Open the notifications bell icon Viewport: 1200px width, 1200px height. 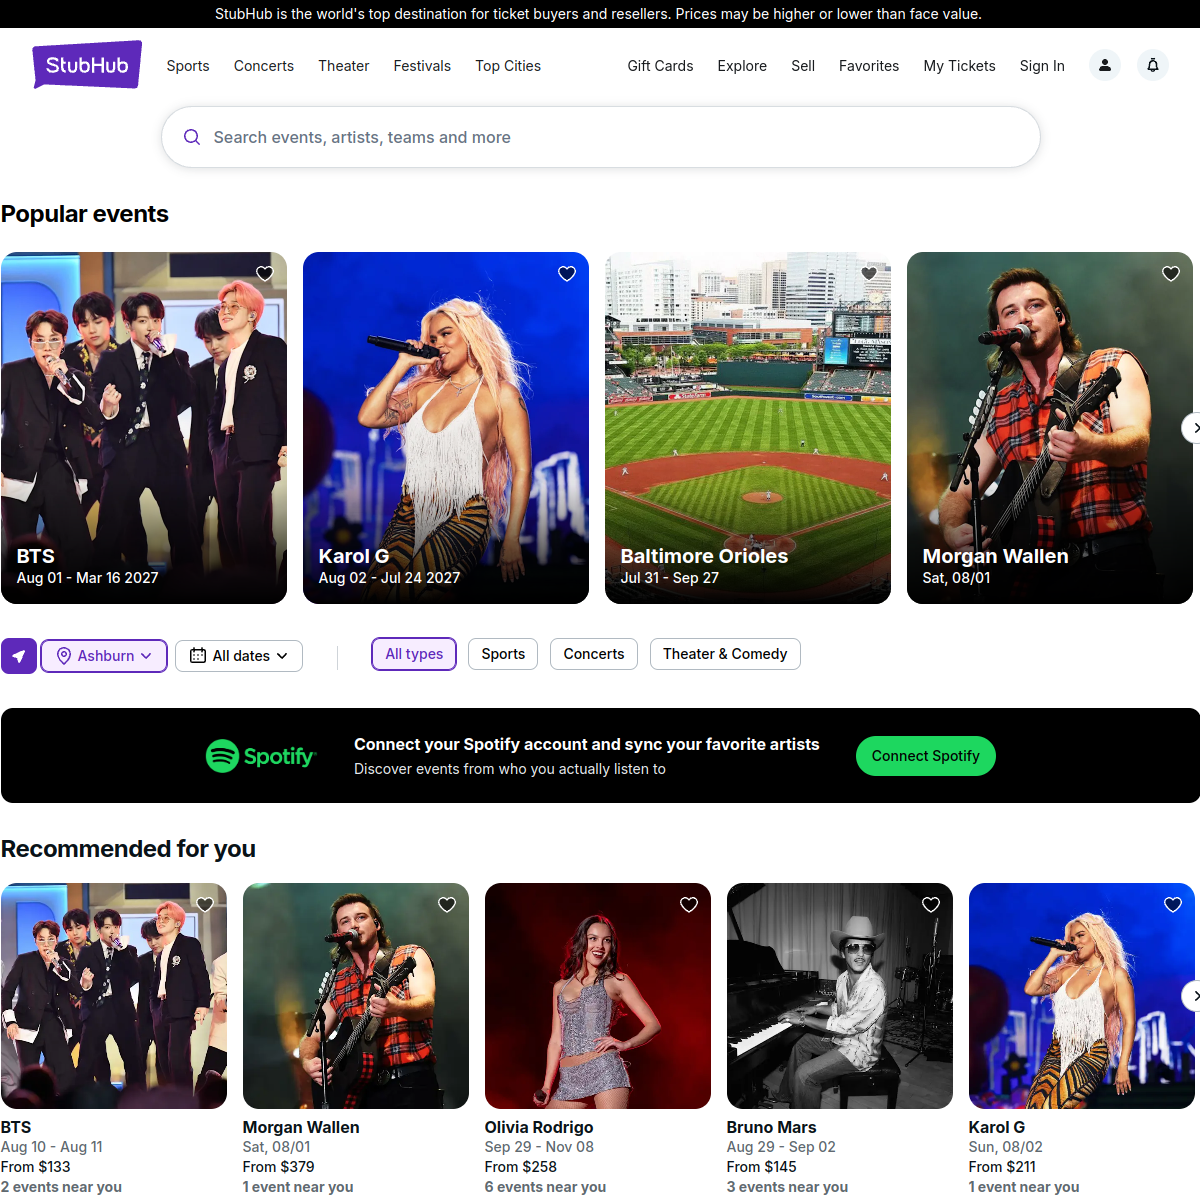pos(1153,65)
